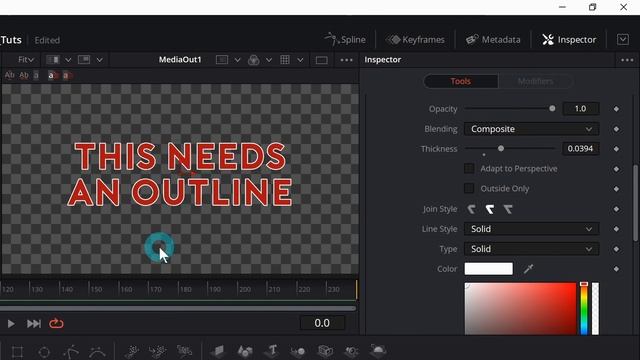This screenshot has height=360, width=640.
Task: Click the split wipe A/B view icon
Action: pos(53,60)
